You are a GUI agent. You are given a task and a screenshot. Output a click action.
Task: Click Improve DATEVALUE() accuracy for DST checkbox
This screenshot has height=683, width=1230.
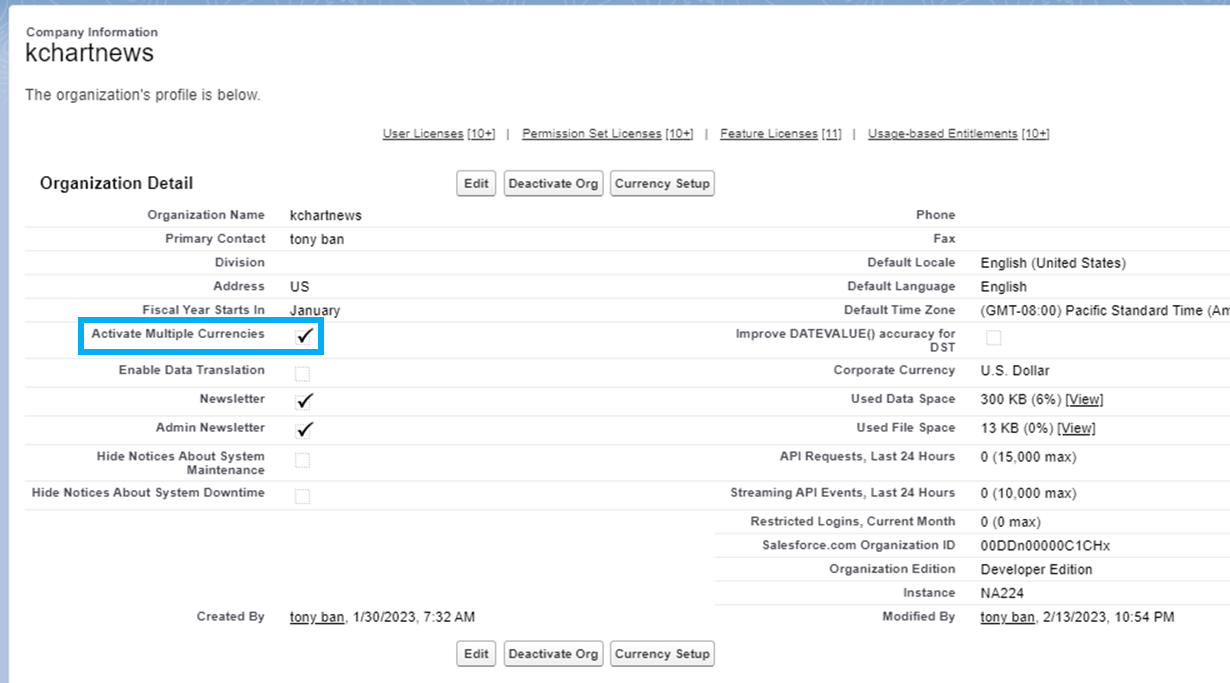[993, 338]
